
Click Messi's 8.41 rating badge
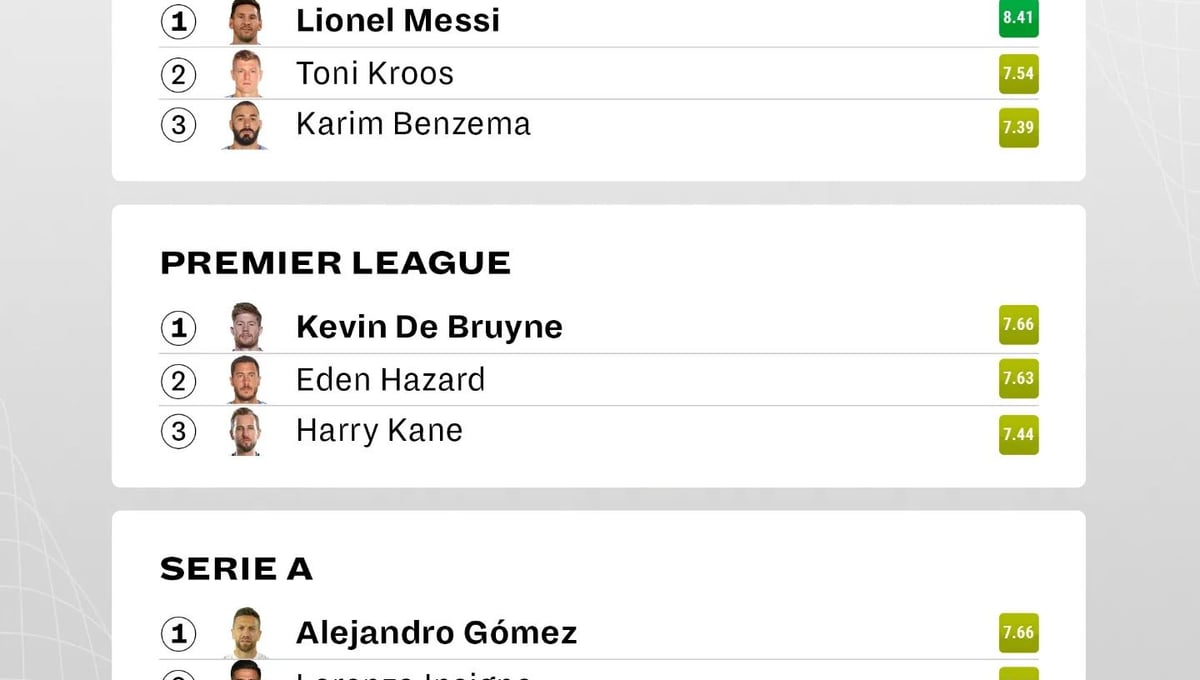click(1018, 18)
